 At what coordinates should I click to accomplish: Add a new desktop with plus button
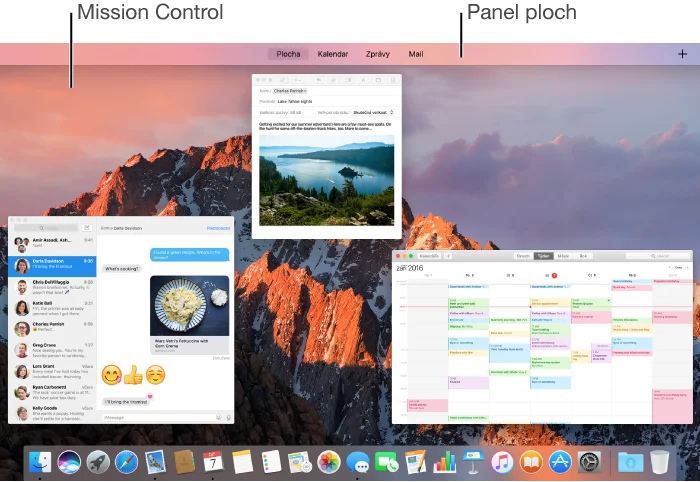click(x=682, y=54)
